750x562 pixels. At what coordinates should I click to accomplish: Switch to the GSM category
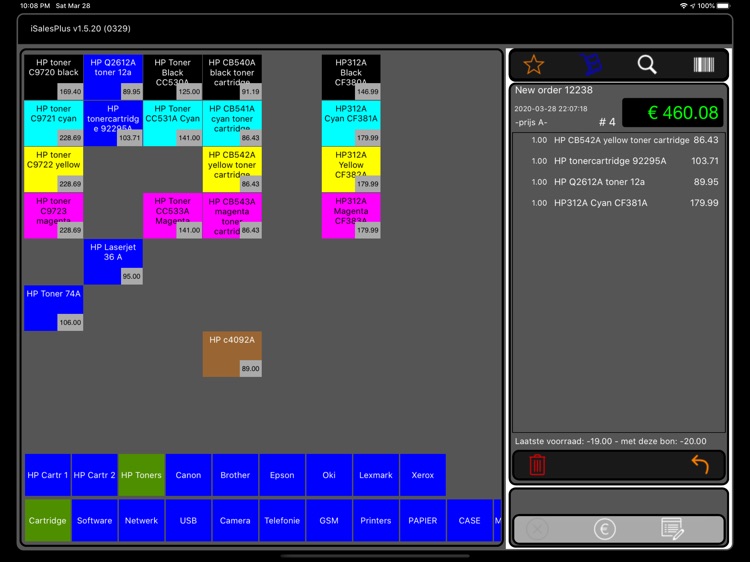[x=329, y=520]
